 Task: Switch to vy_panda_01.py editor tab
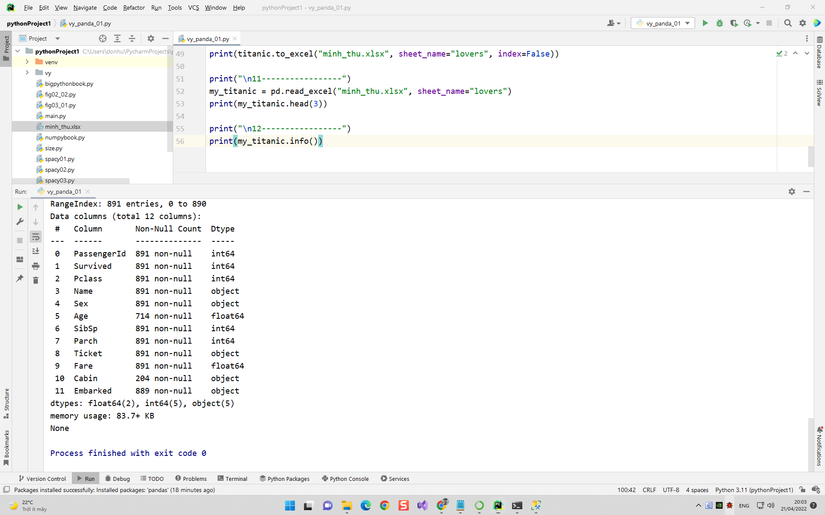pyautogui.click(x=208, y=38)
